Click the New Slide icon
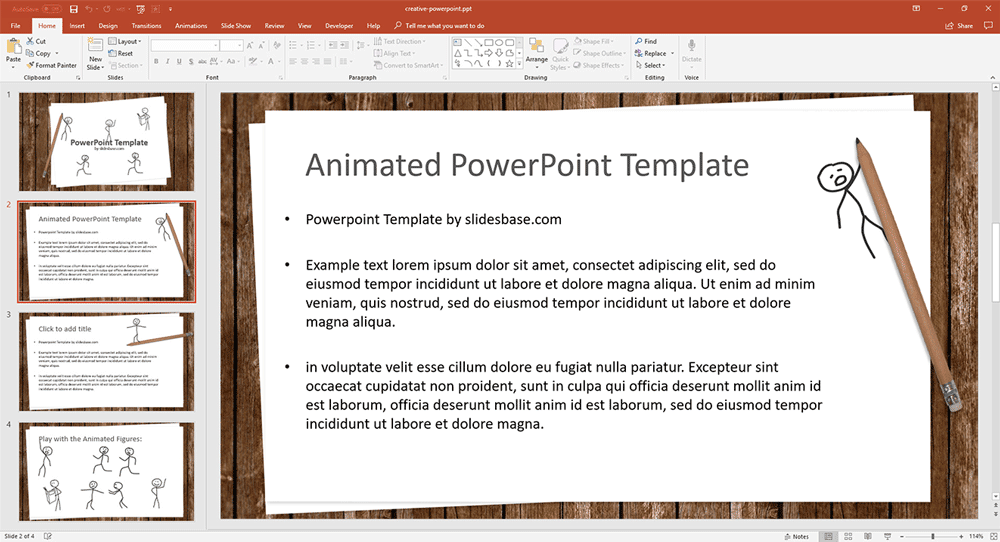The image size is (1000, 542). (95, 45)
